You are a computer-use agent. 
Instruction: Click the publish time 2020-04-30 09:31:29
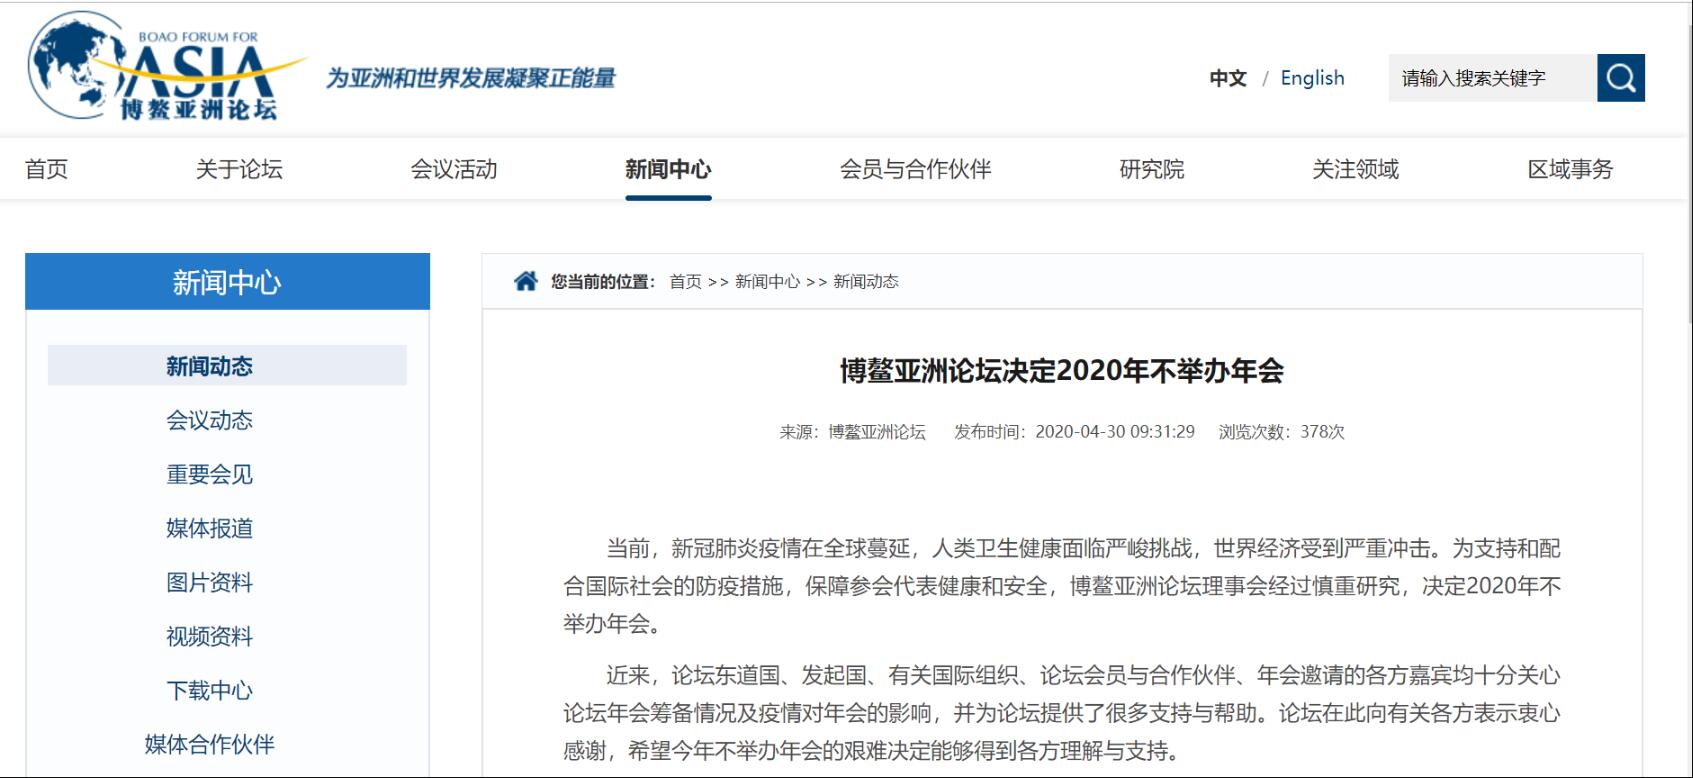(1115, 432)
